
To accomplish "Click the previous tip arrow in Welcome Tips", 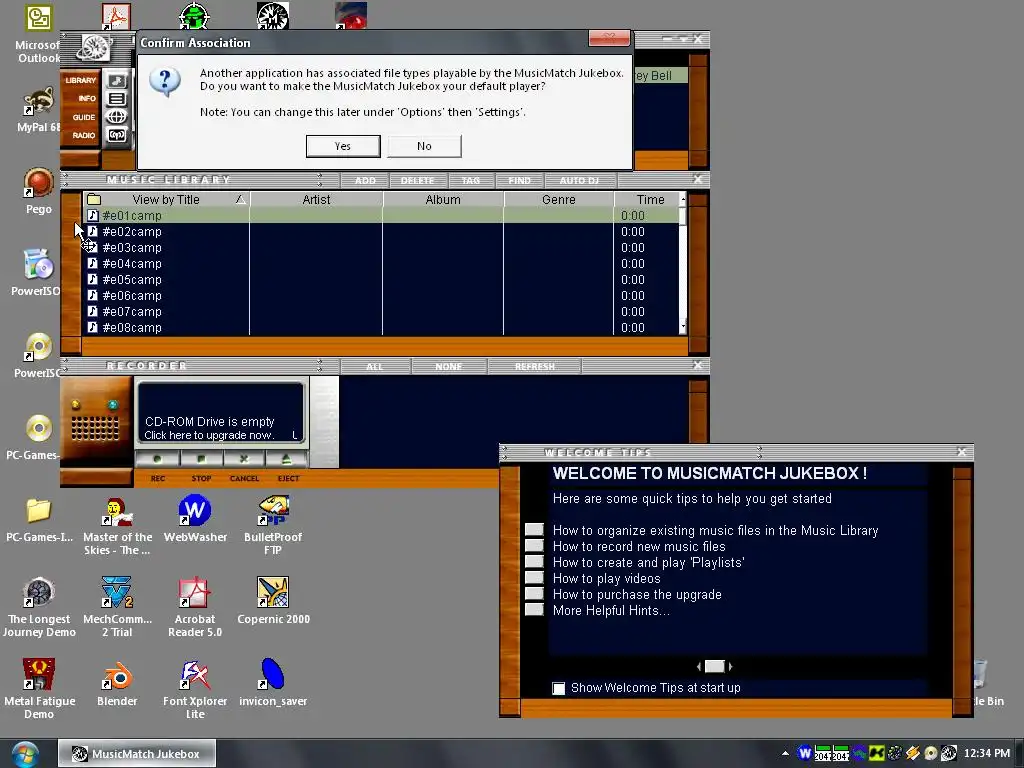I will coord(699,666).
